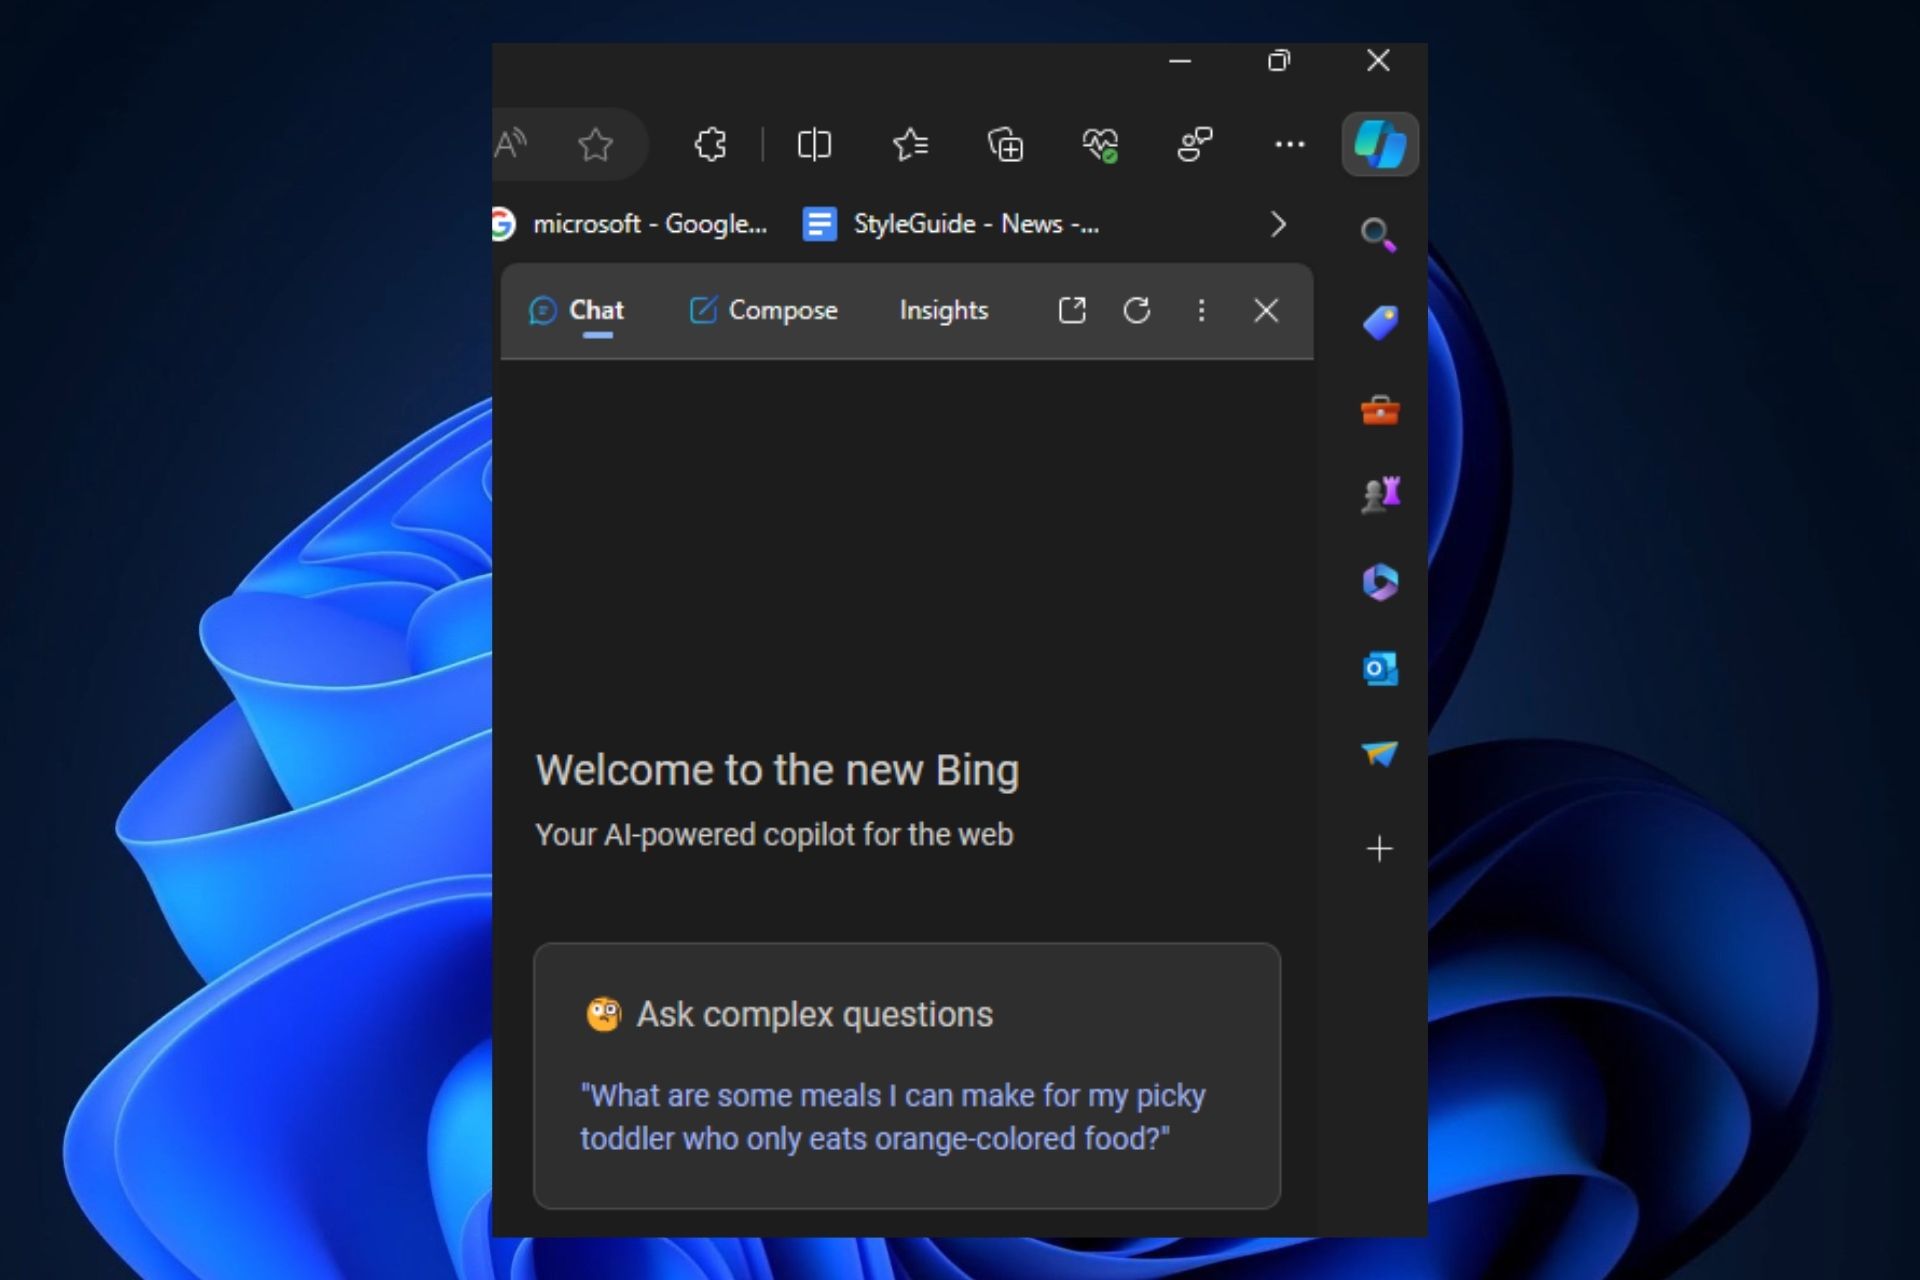Open Settings and more ellipsis
The image size is (1920, 1280).
point(1290,145)
